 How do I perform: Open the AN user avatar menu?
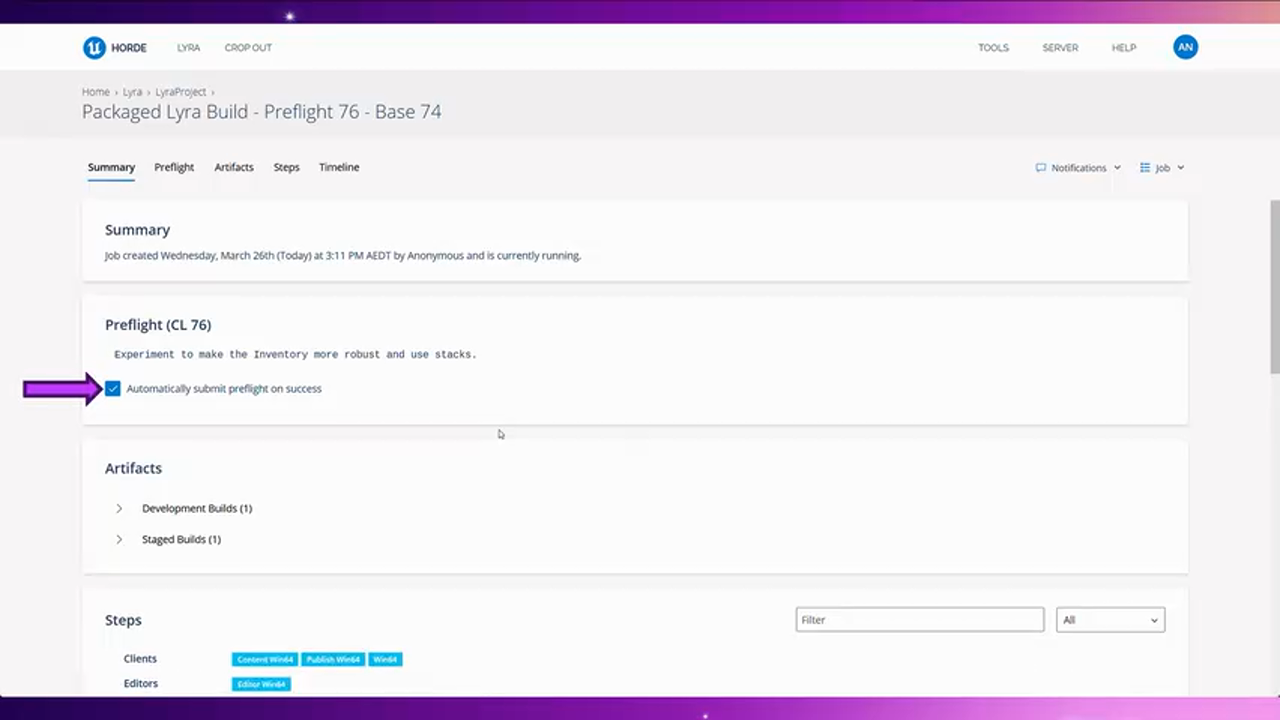[x=1185, y=47]
